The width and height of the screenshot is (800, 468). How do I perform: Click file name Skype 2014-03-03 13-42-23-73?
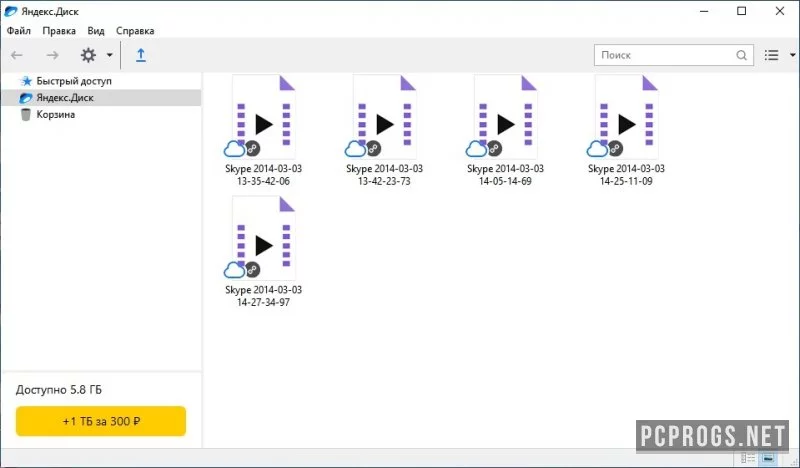coord(384,175)
